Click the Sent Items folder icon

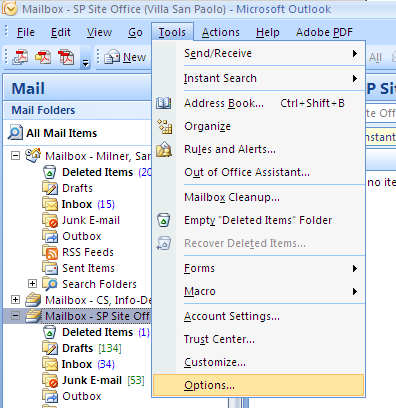pyautogui.click(x=50, y=268)
